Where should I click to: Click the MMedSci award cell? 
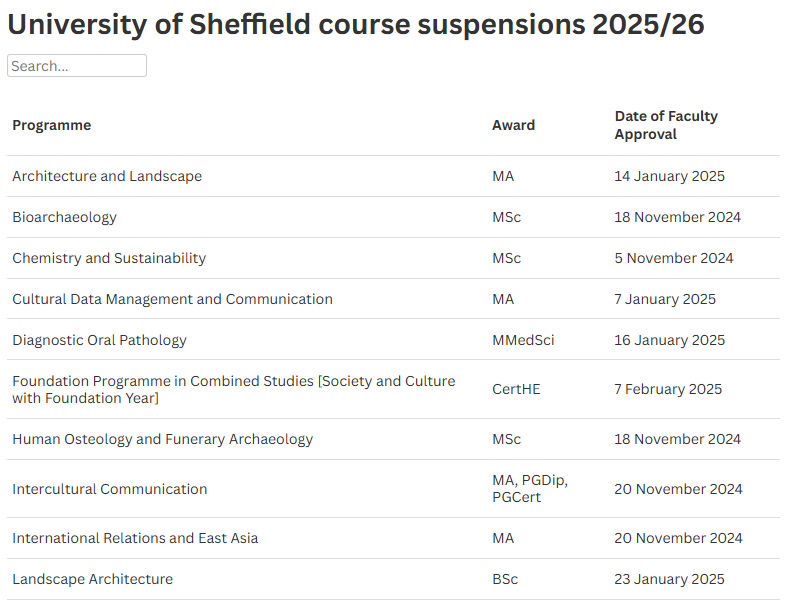[x=523, y=340]
